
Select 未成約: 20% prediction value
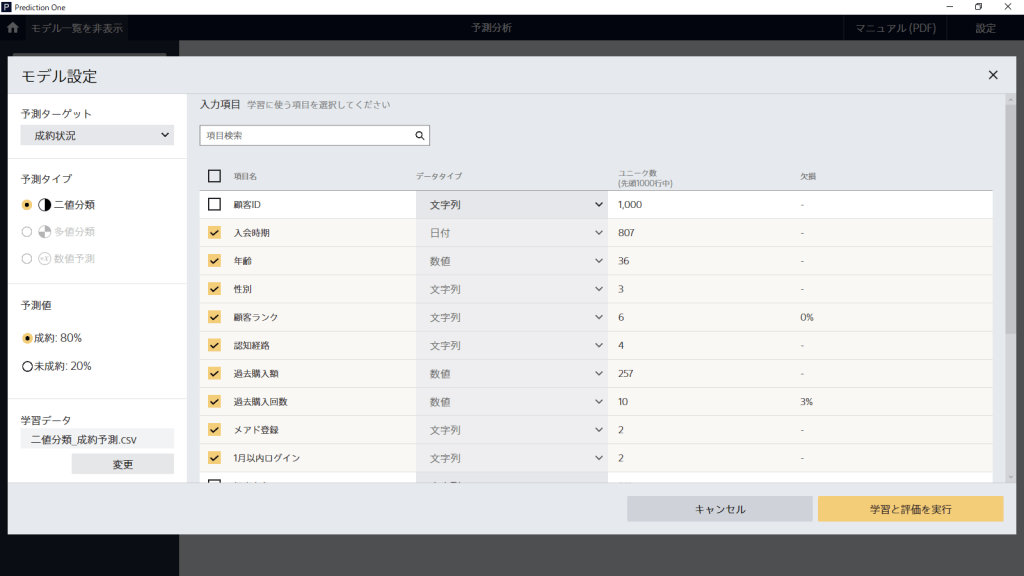point(27,366)
